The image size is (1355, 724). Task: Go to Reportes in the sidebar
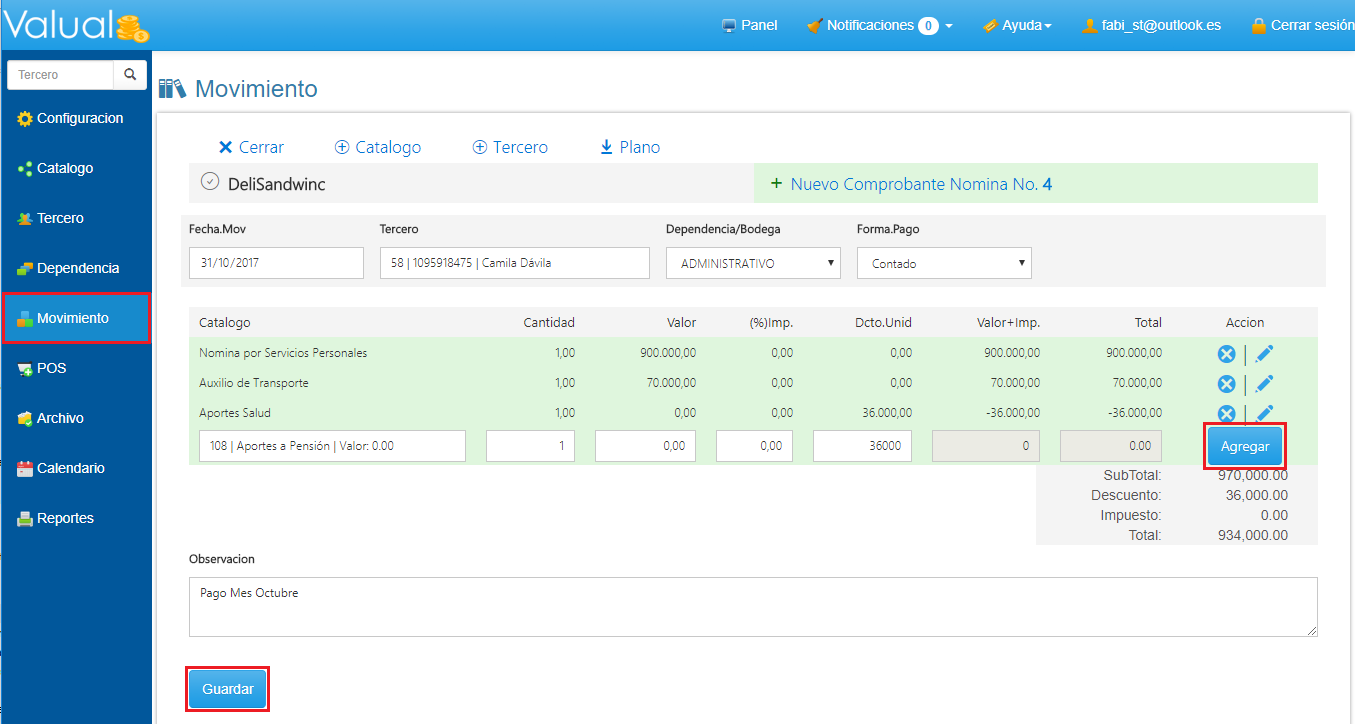[x=65, y=518]
